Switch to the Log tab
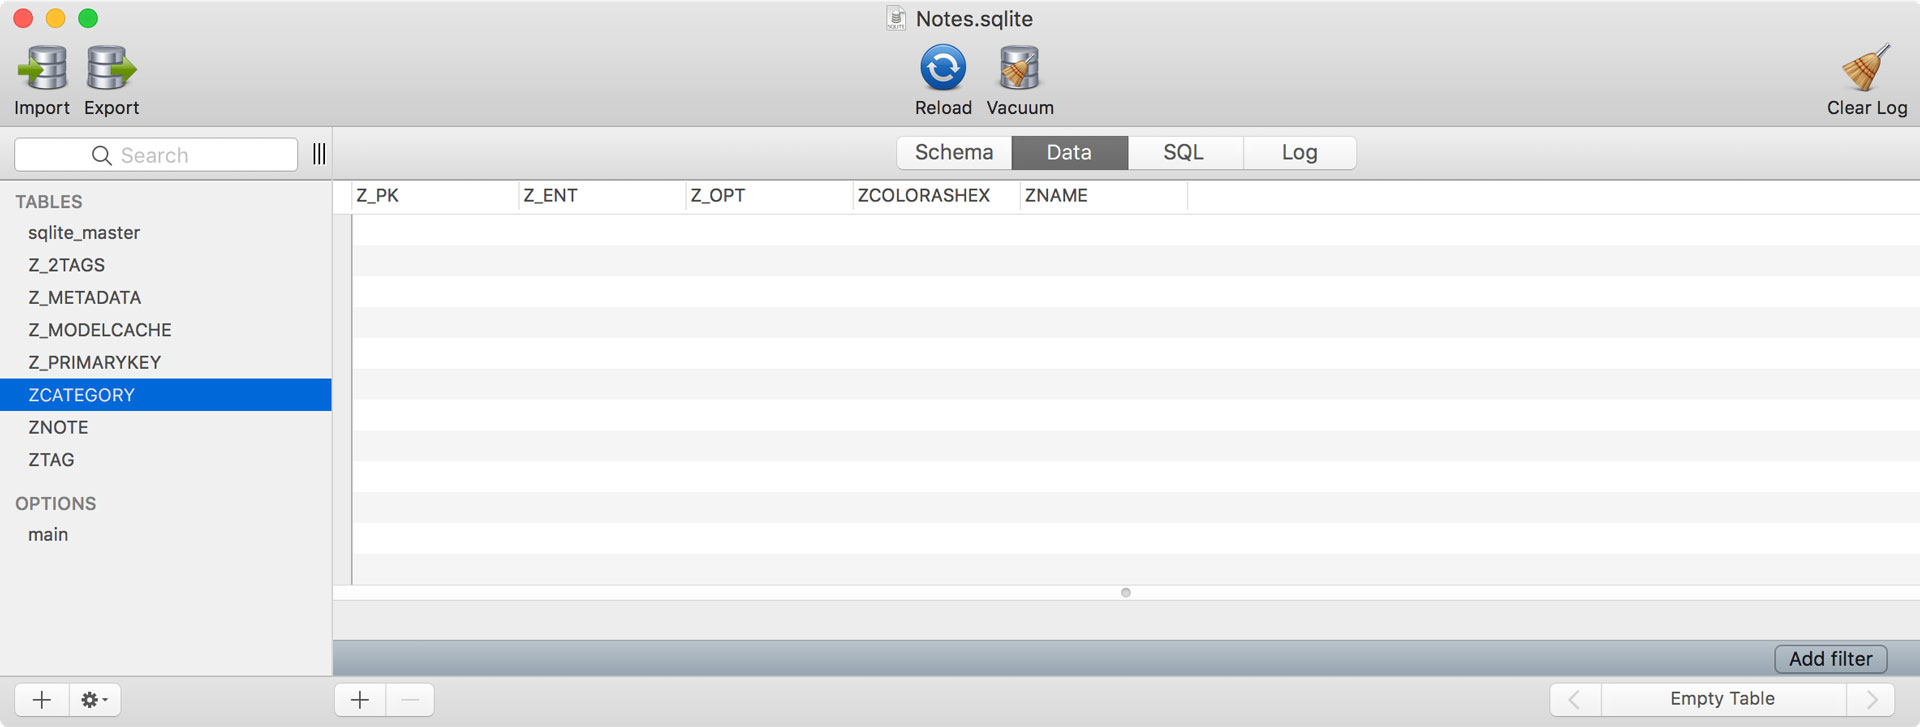This screenshot has width=1920, height=727. coord(1299,153)
